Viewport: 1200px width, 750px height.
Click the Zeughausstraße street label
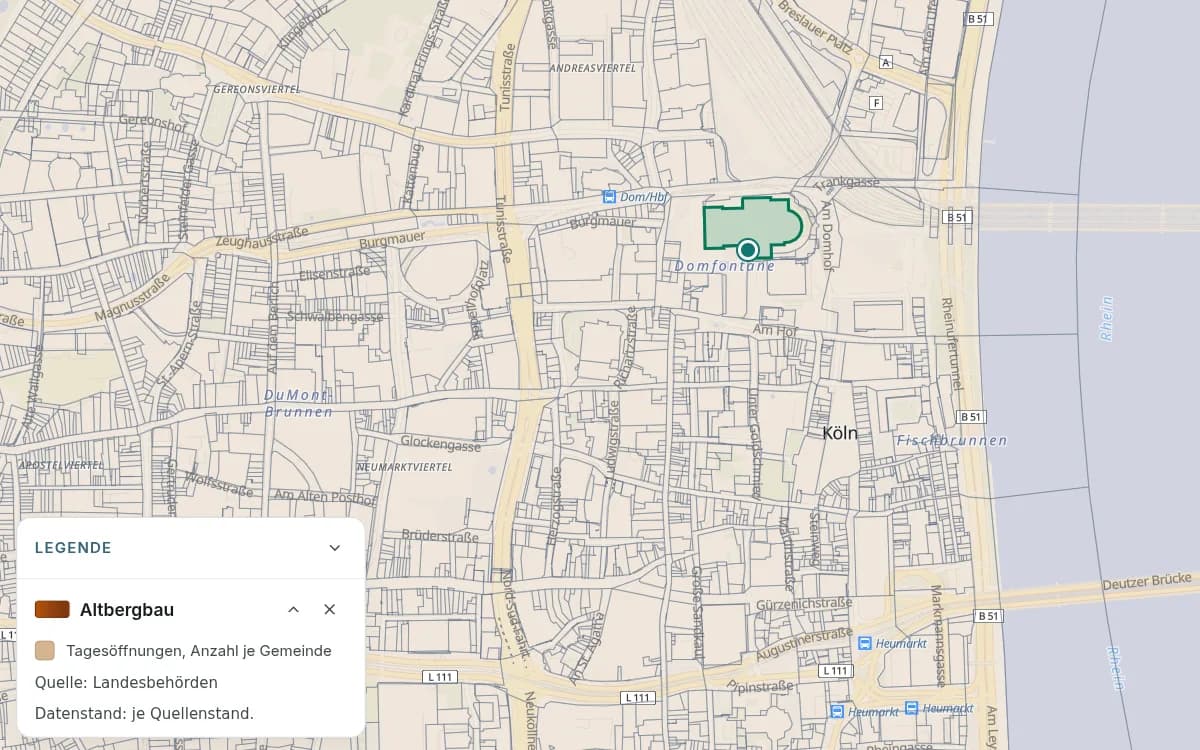[x=261, y=236]
